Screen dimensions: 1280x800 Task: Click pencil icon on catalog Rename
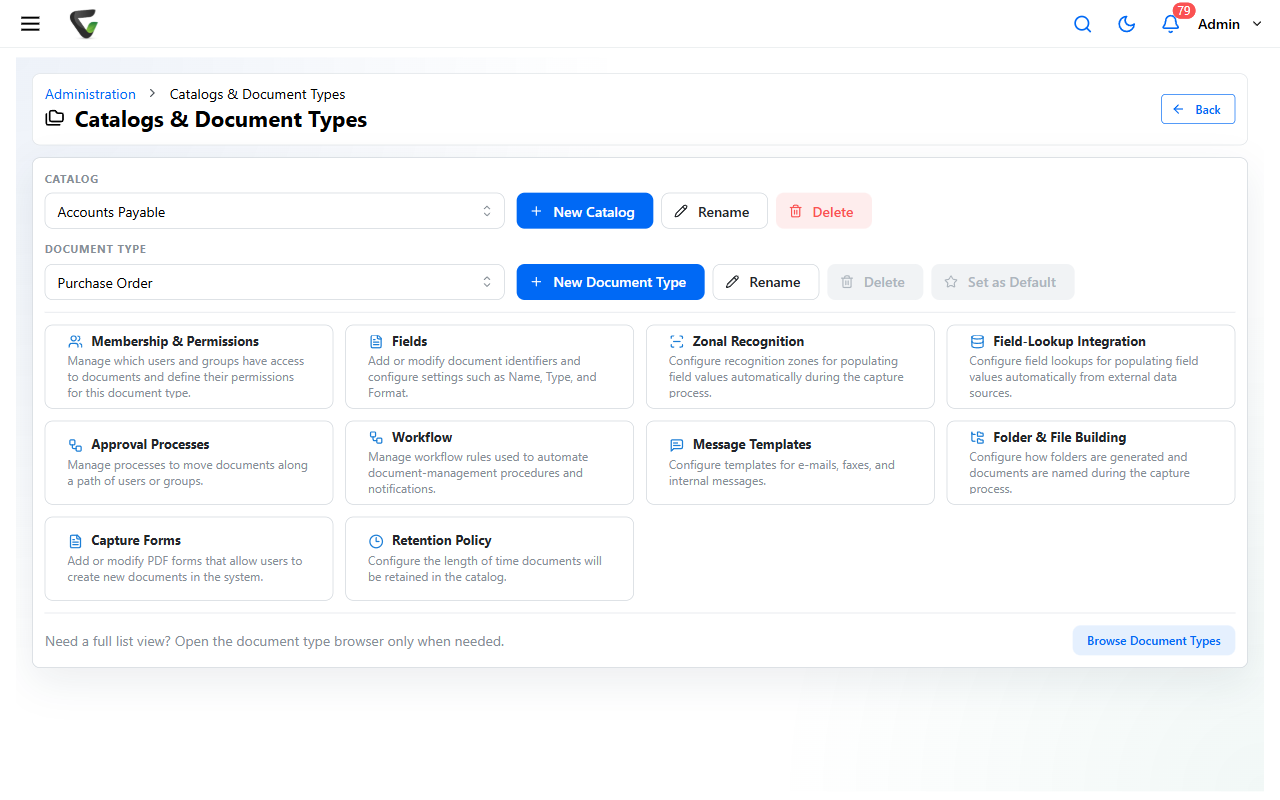[x=681, y=212]
